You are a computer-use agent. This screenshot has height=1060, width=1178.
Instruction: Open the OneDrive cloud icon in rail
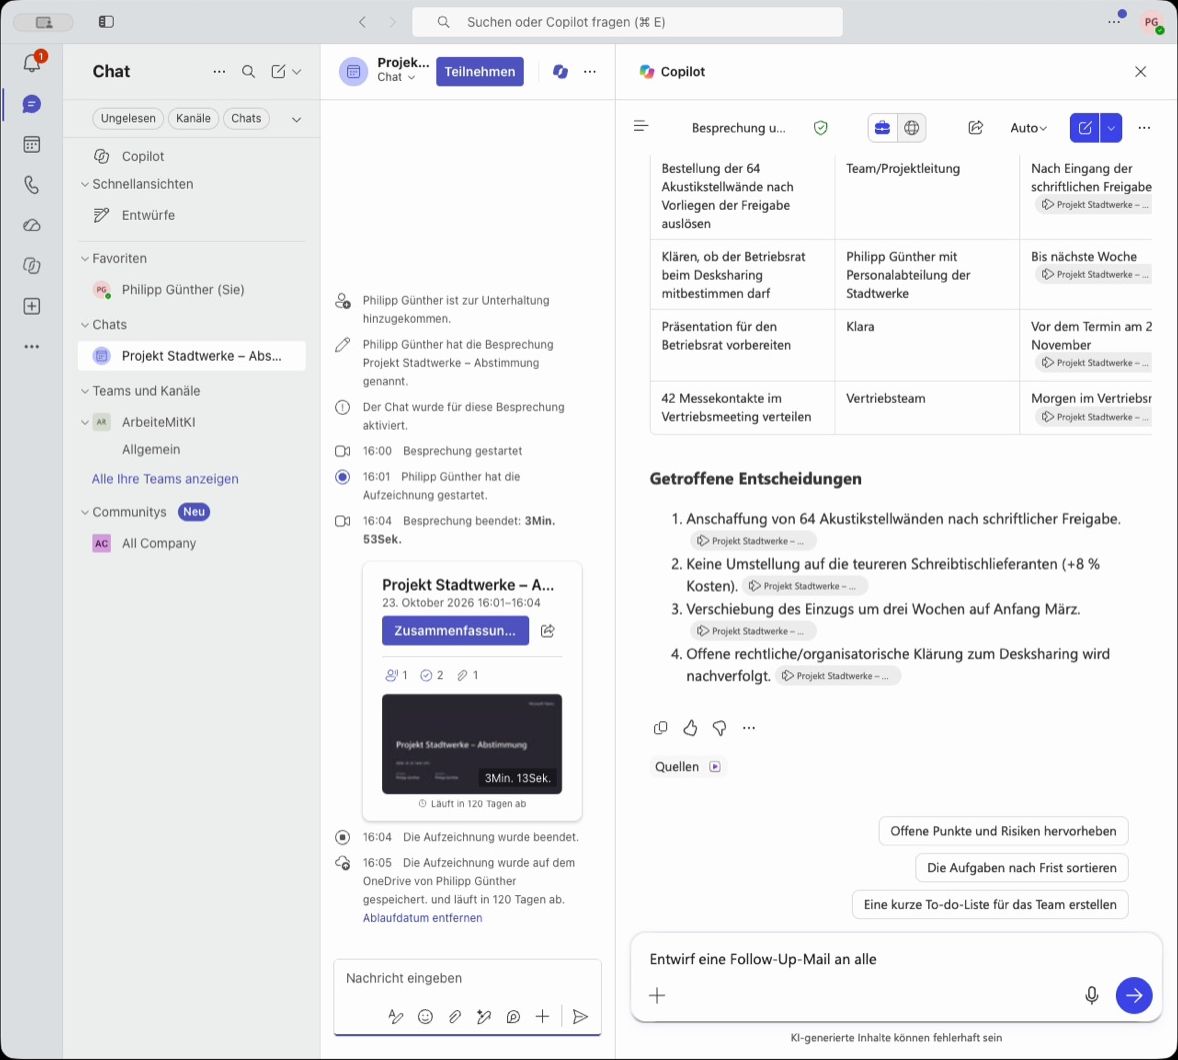coord(32,225)
